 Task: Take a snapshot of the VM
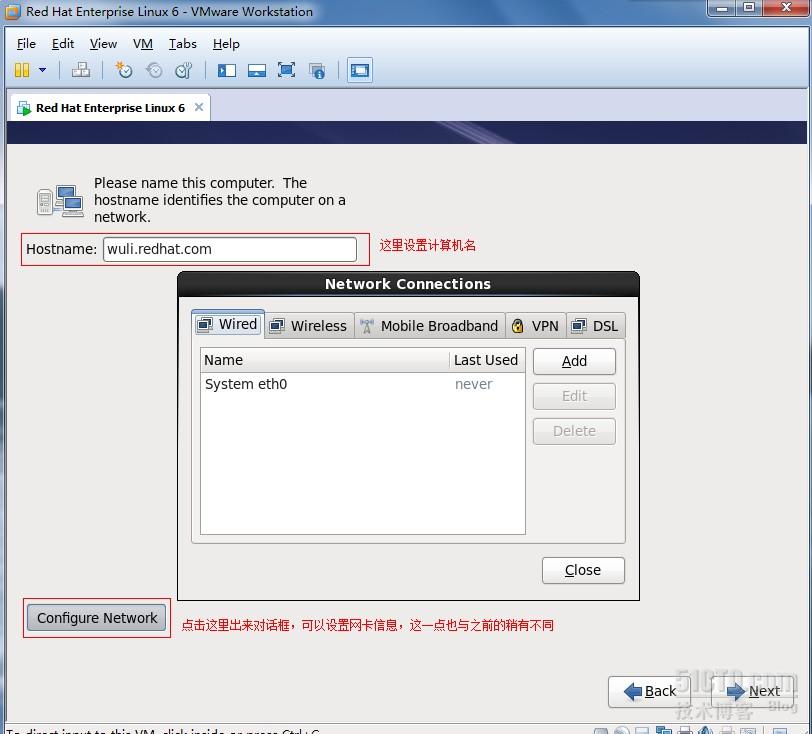coord(124,70)
